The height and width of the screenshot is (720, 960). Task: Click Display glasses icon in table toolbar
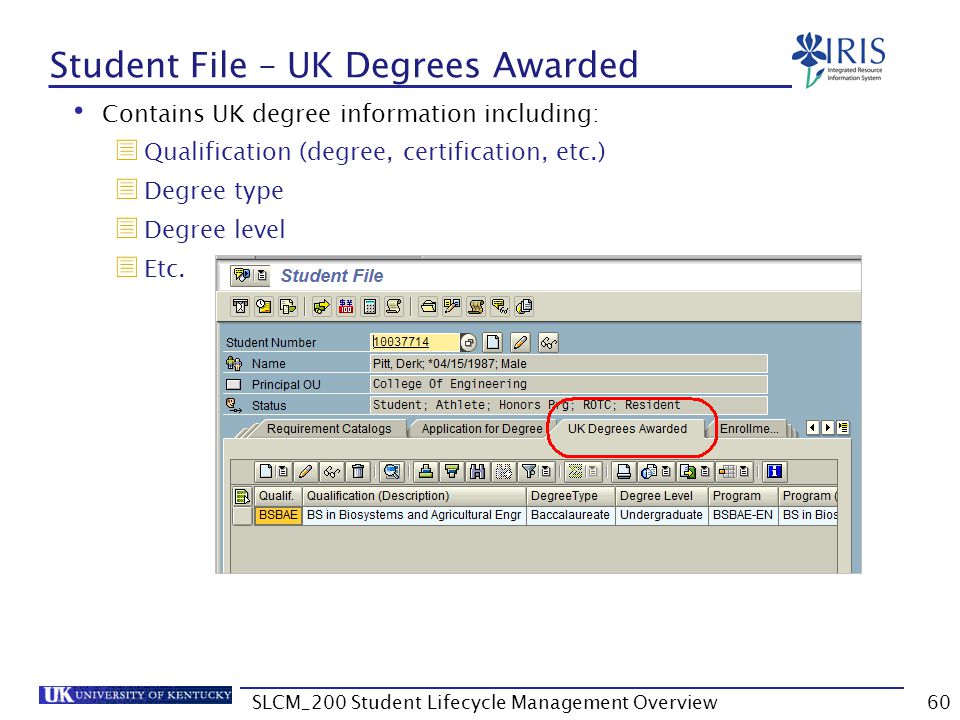click(332, 471)
